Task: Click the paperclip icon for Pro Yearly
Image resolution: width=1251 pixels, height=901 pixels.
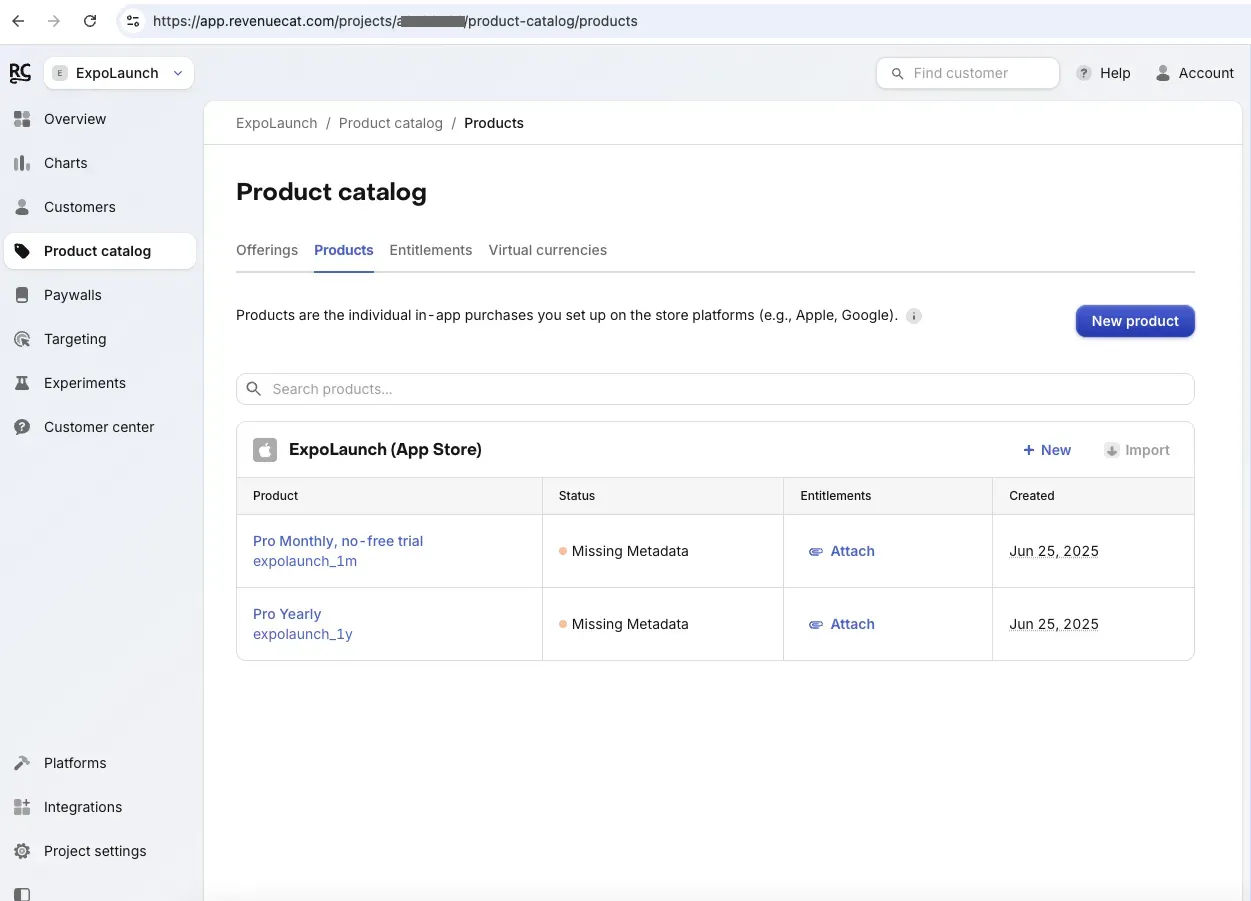Action: coord(816,624)
